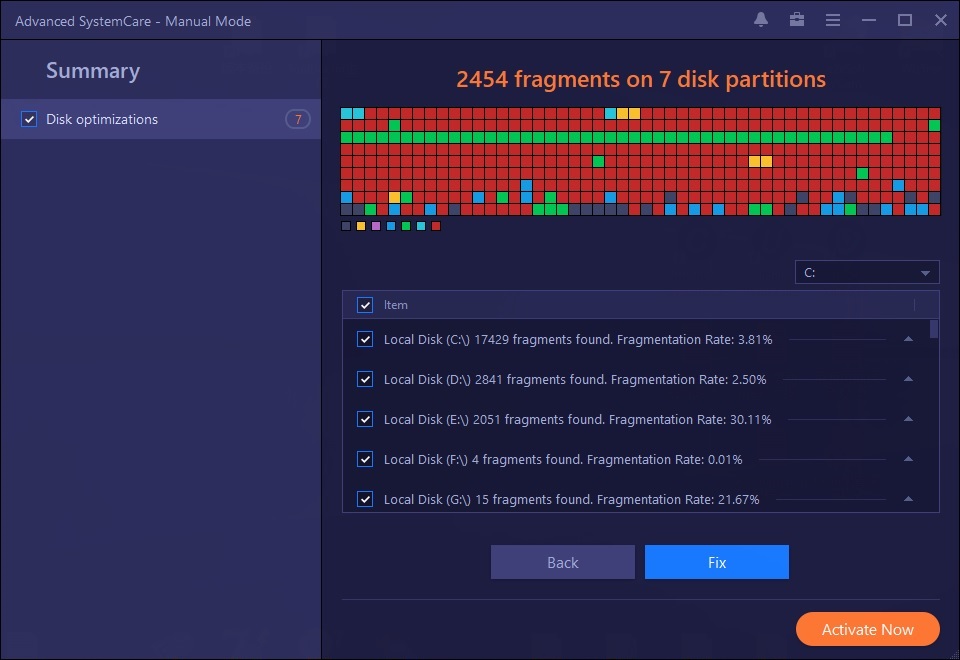Select the 'Local Disk (C:\) 17429 fragments found' text
Image resolution: width=960 pixels, height=660 pixels.
tap(497, 339)
